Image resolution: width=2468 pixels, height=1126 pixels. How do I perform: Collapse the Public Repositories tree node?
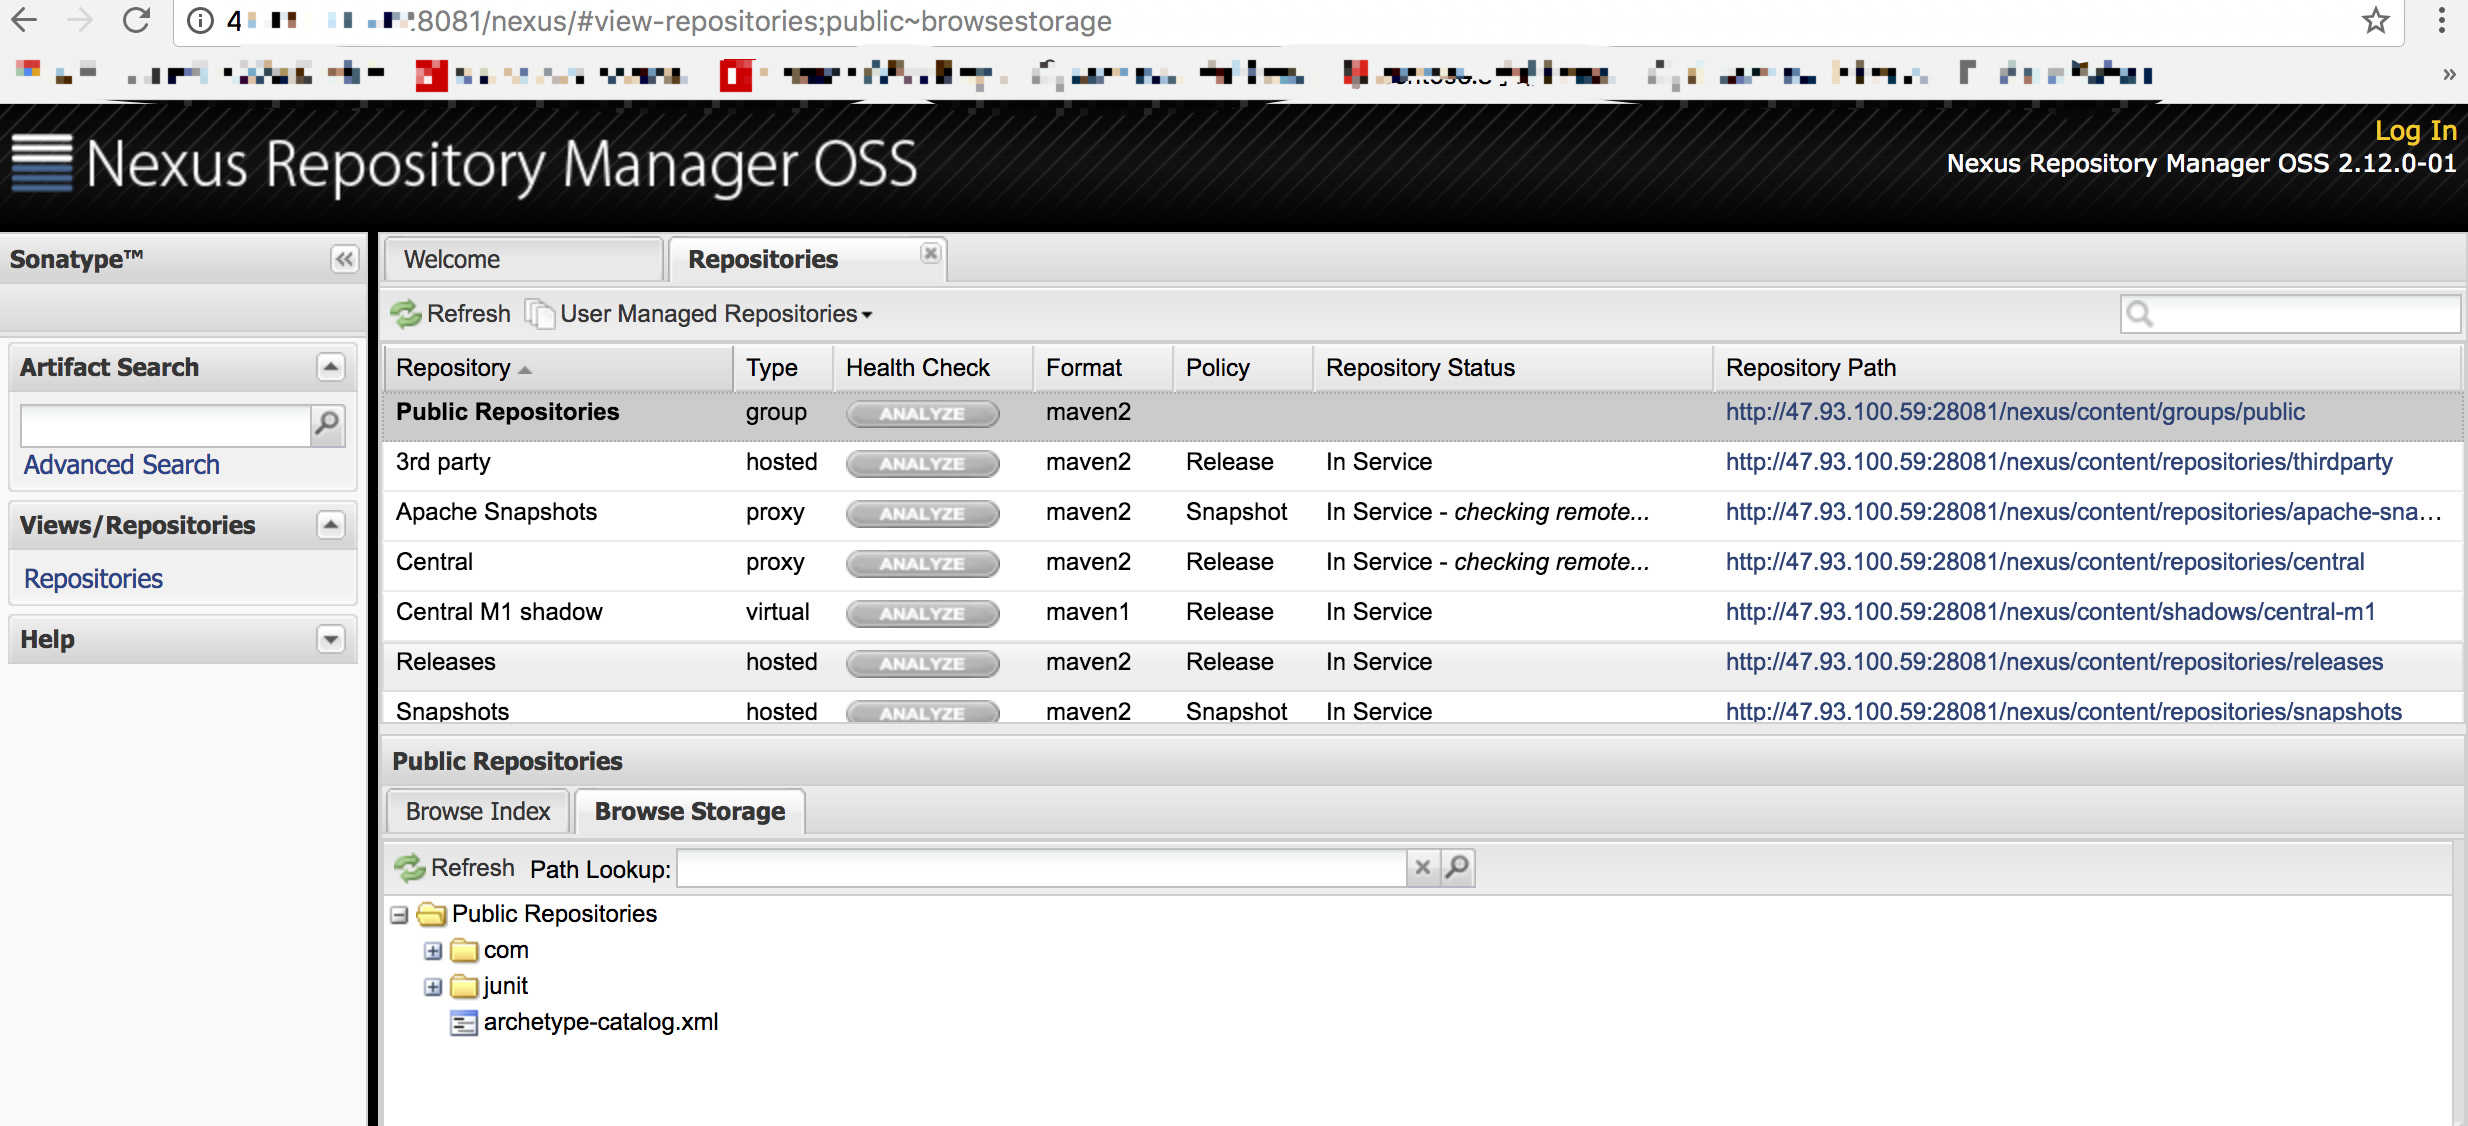click(x=399, y=915)
